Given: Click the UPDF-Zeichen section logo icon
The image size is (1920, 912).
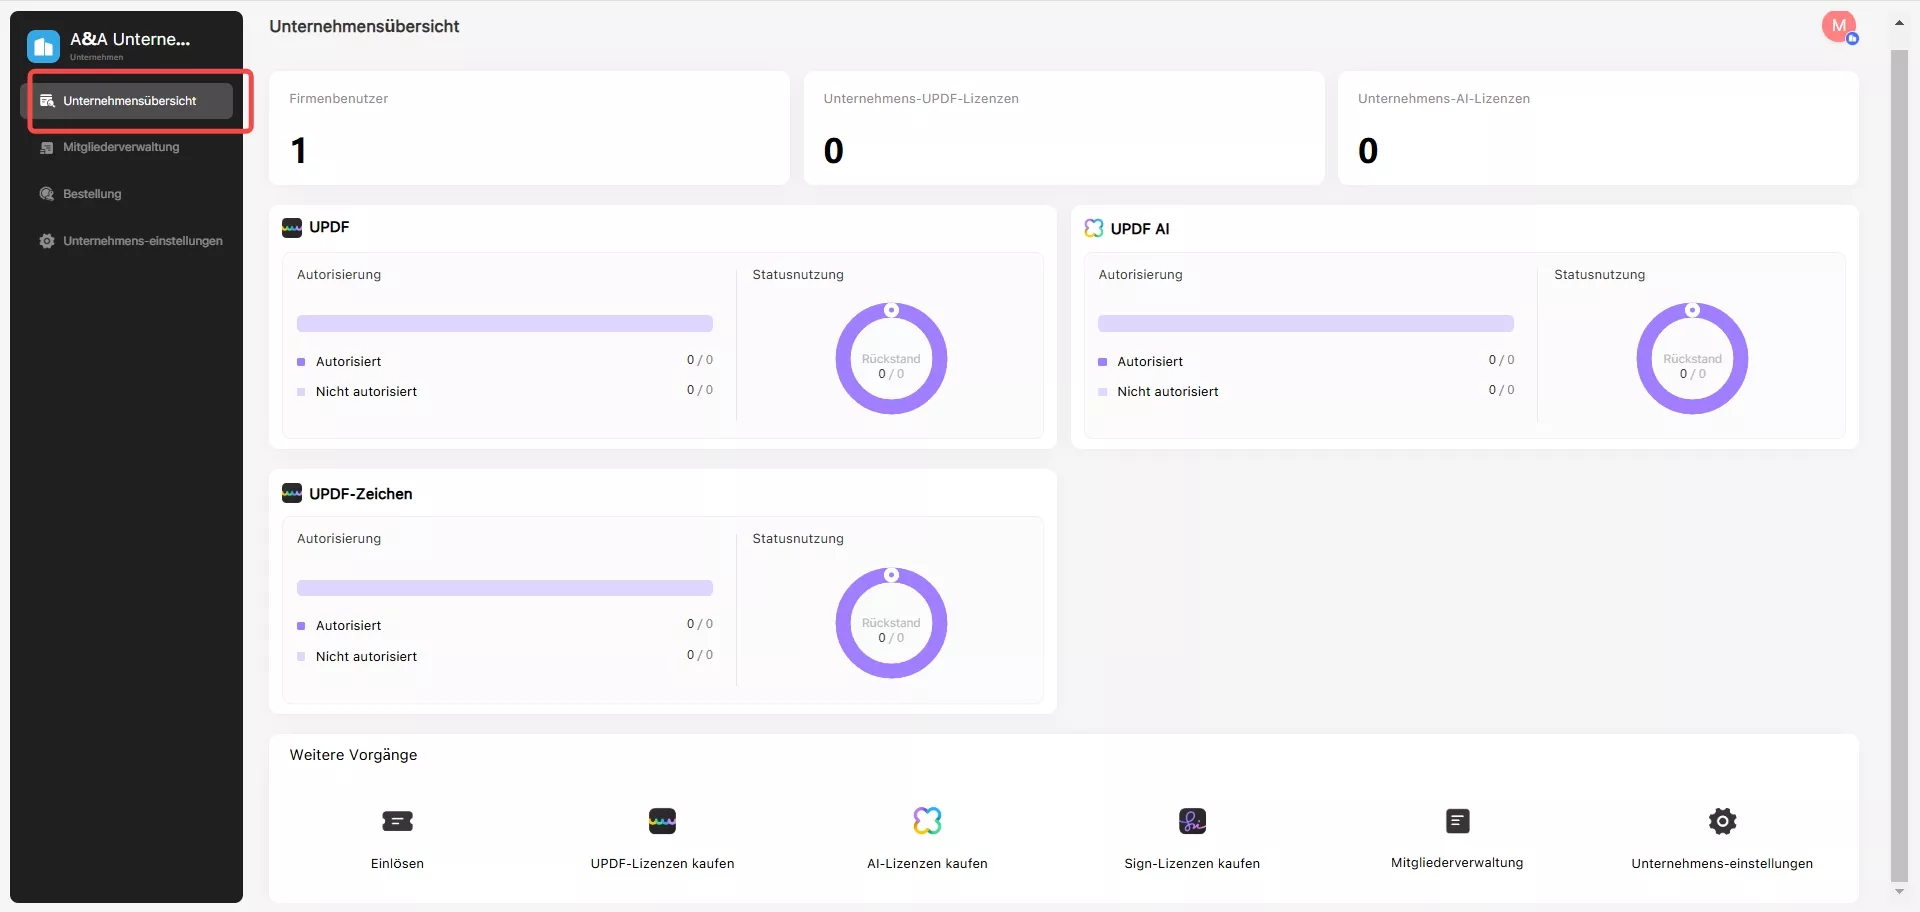Looking at the screenshot, I should pyautogui.click(x=292, y=493).
